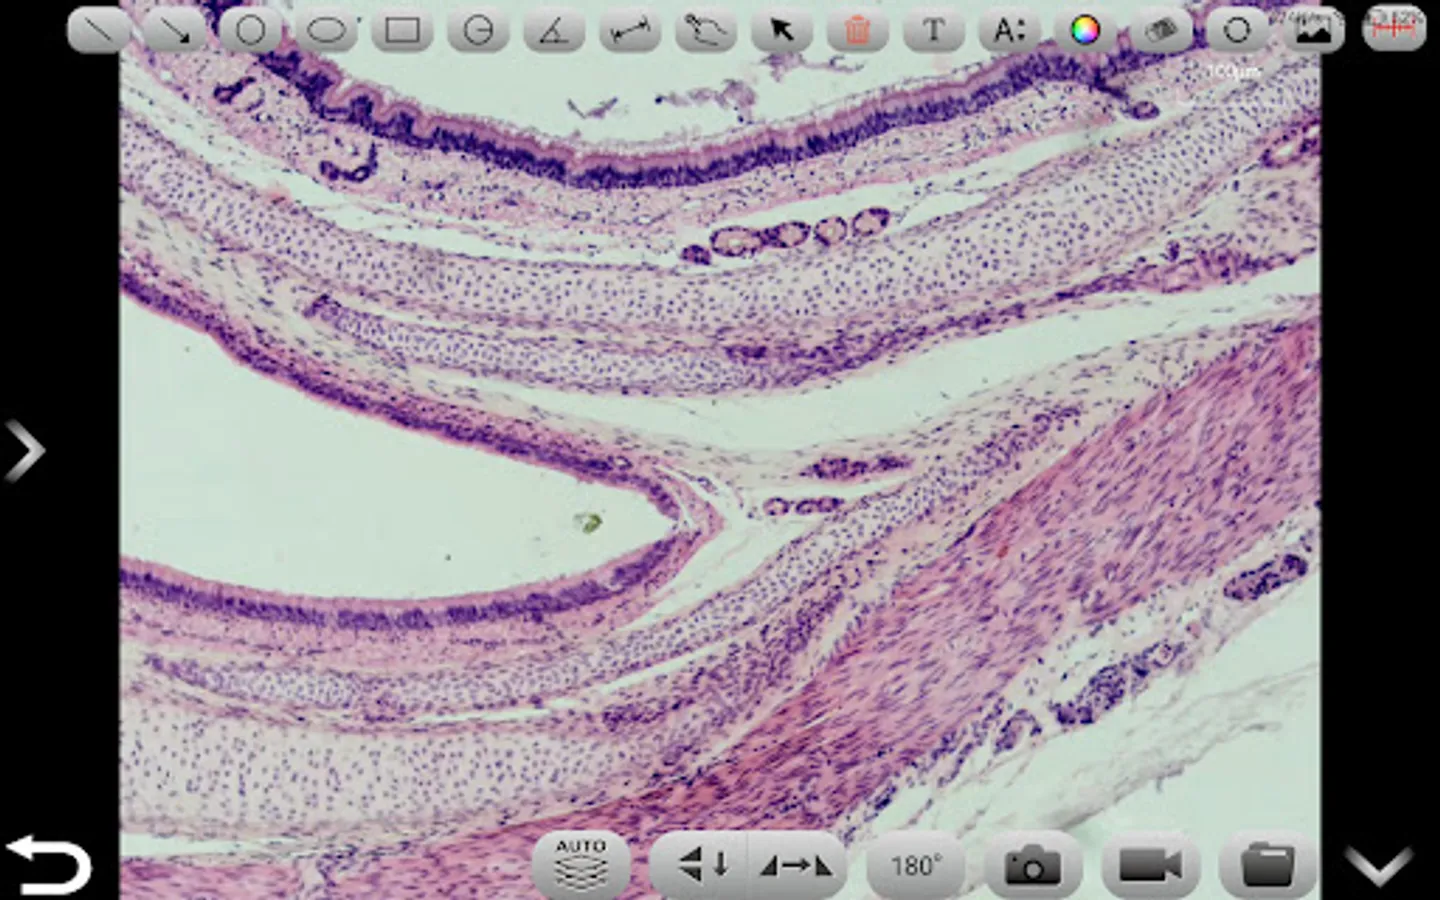This screenshot has width=1440, height=900.
Task: Select the straight line drawing tool
Action: click(98, 30)
